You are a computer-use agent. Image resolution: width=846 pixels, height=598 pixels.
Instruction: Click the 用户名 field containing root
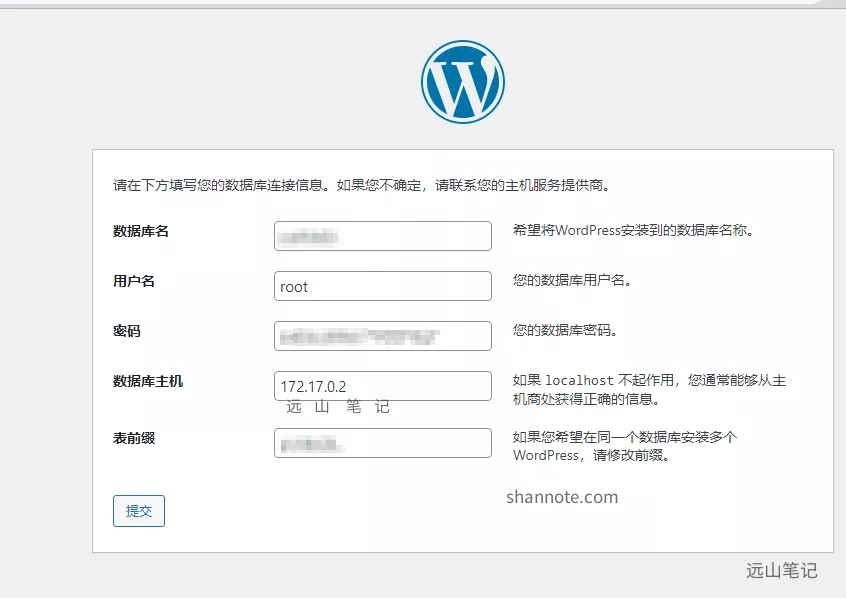coord(382,286)
